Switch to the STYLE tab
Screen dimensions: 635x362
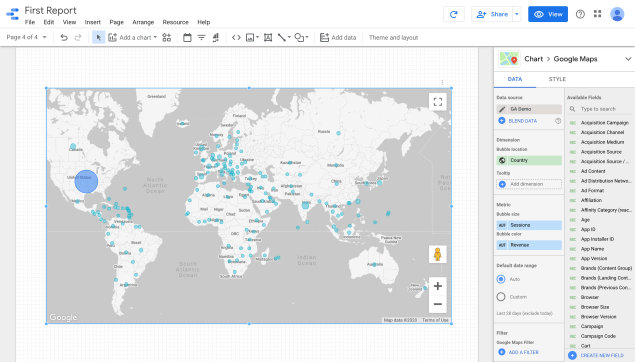coord(557,79)
